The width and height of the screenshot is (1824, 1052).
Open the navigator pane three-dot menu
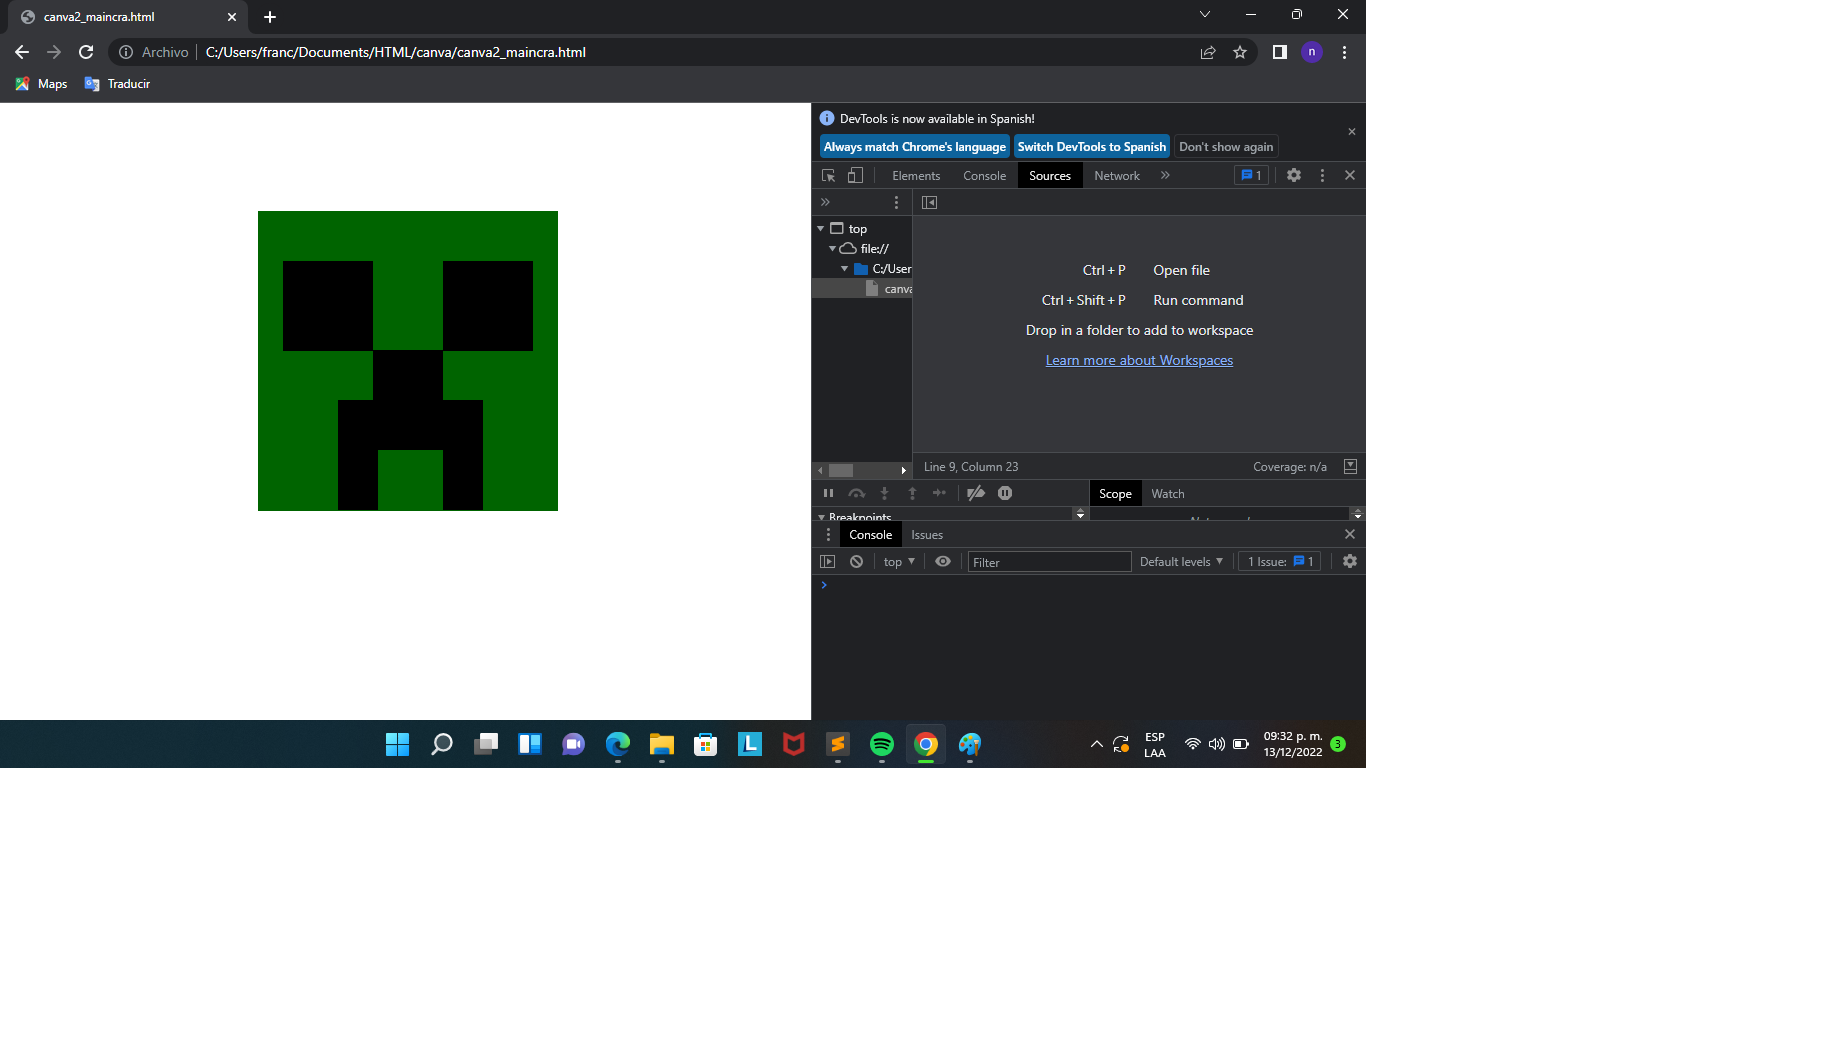tap(896, 202)
